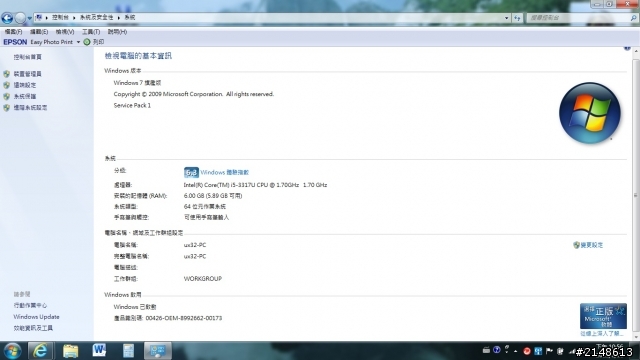
Task: Select 系統及安全性 in the address breadcrumb
Action: 96,18
